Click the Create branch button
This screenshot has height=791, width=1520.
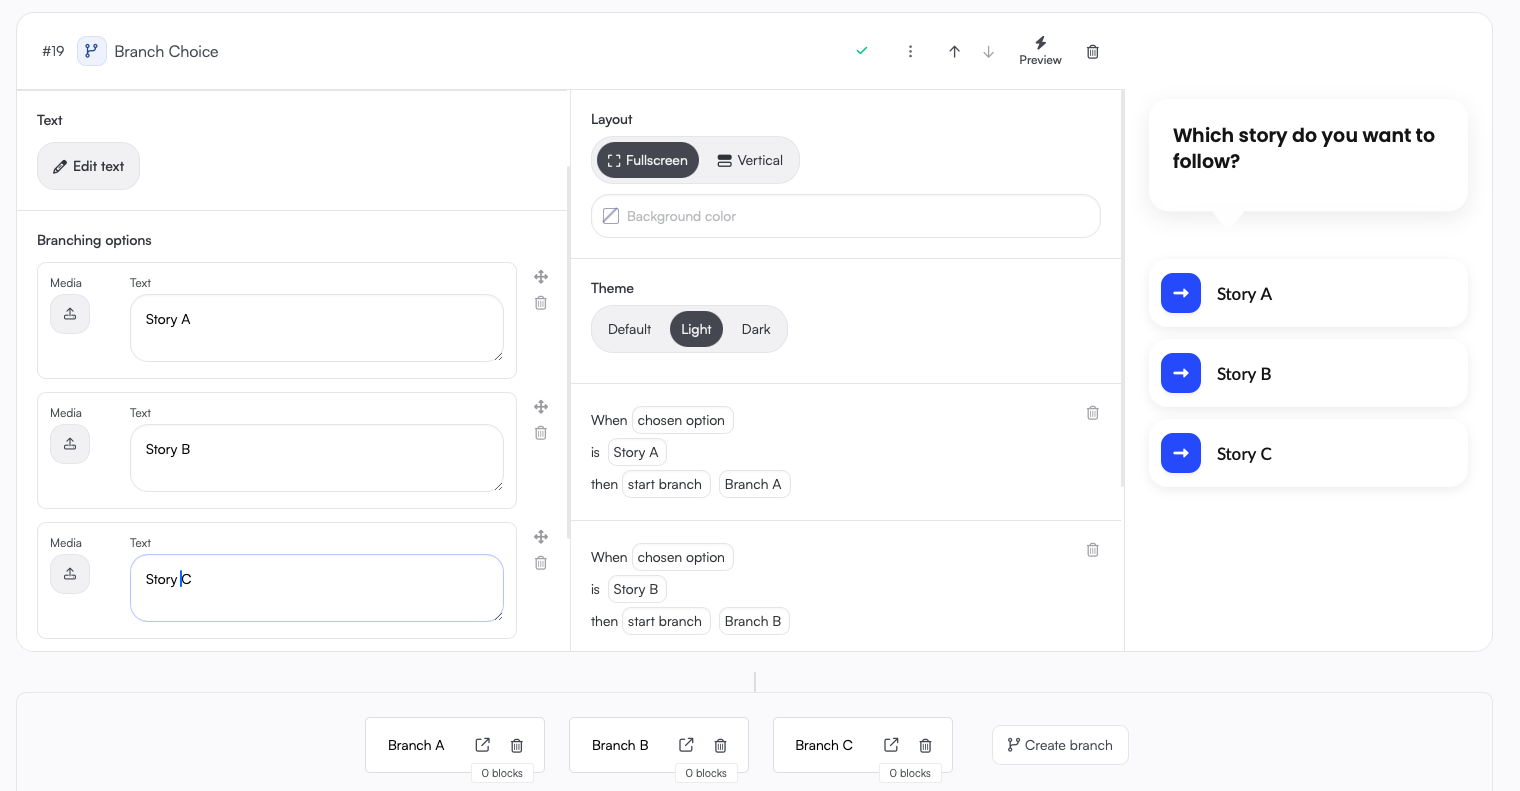[1060, 745]
